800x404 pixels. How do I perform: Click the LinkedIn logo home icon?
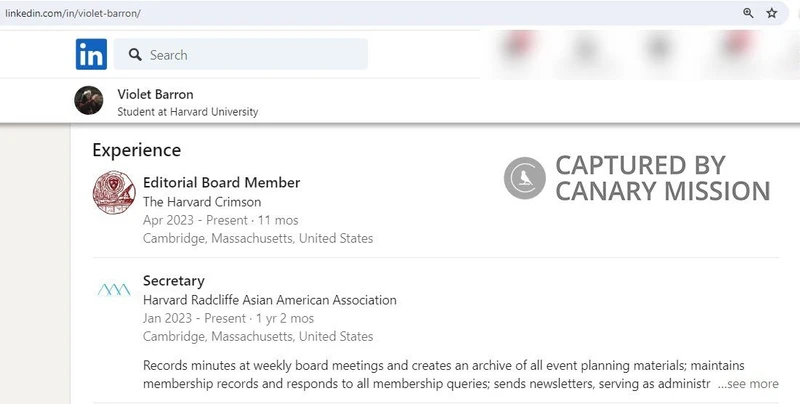pos(91,54)
